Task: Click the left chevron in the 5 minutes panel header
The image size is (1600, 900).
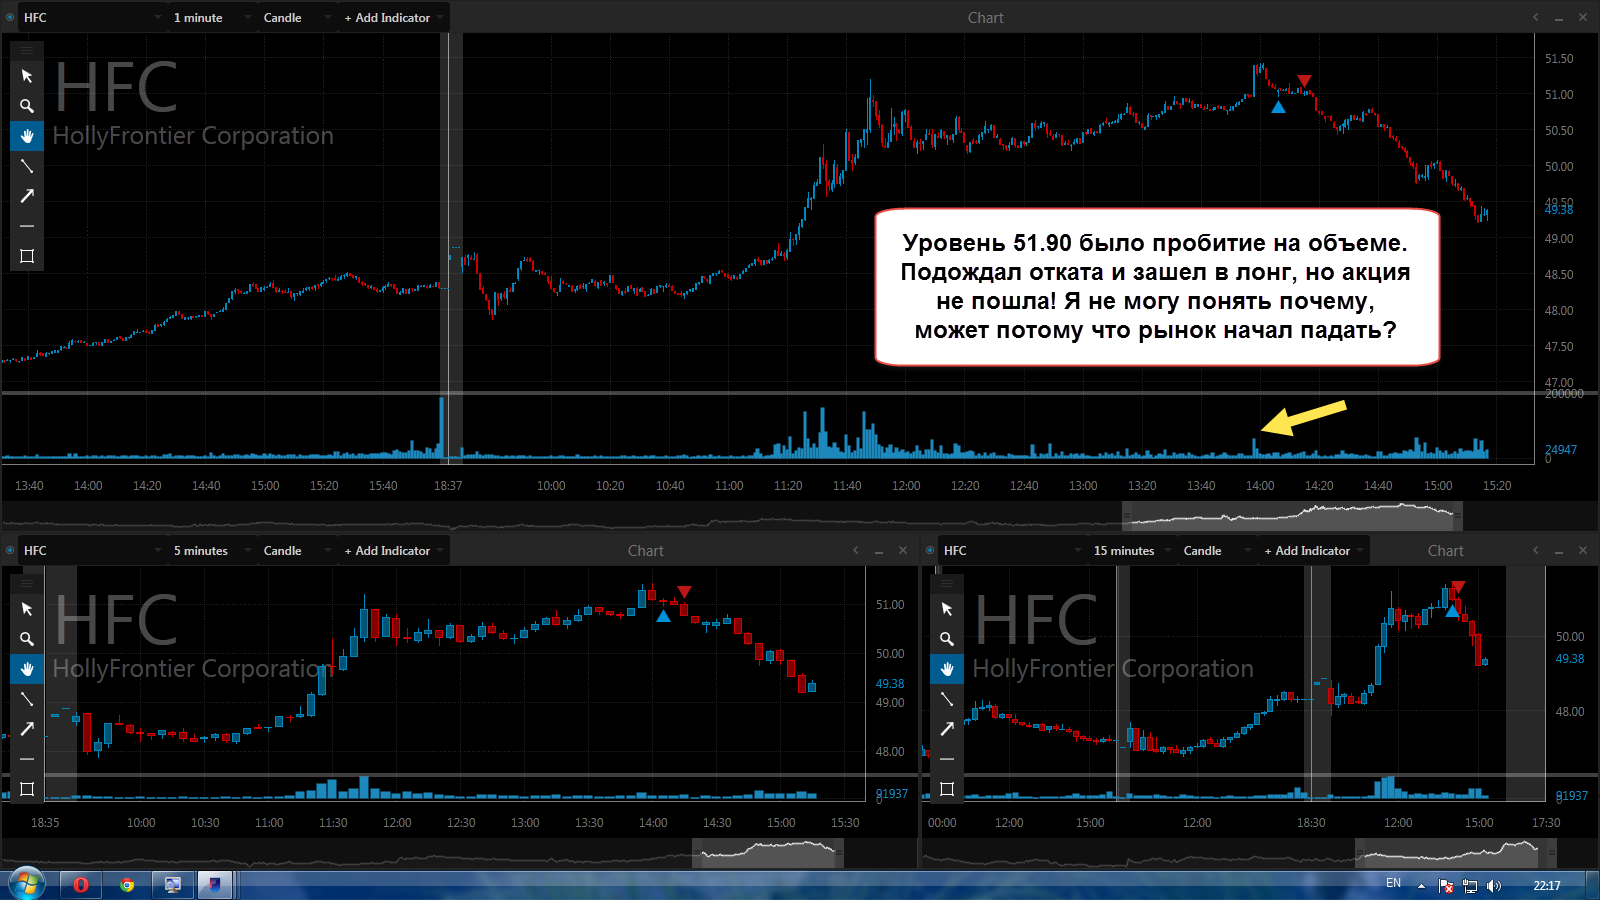Action: point(856,550)
